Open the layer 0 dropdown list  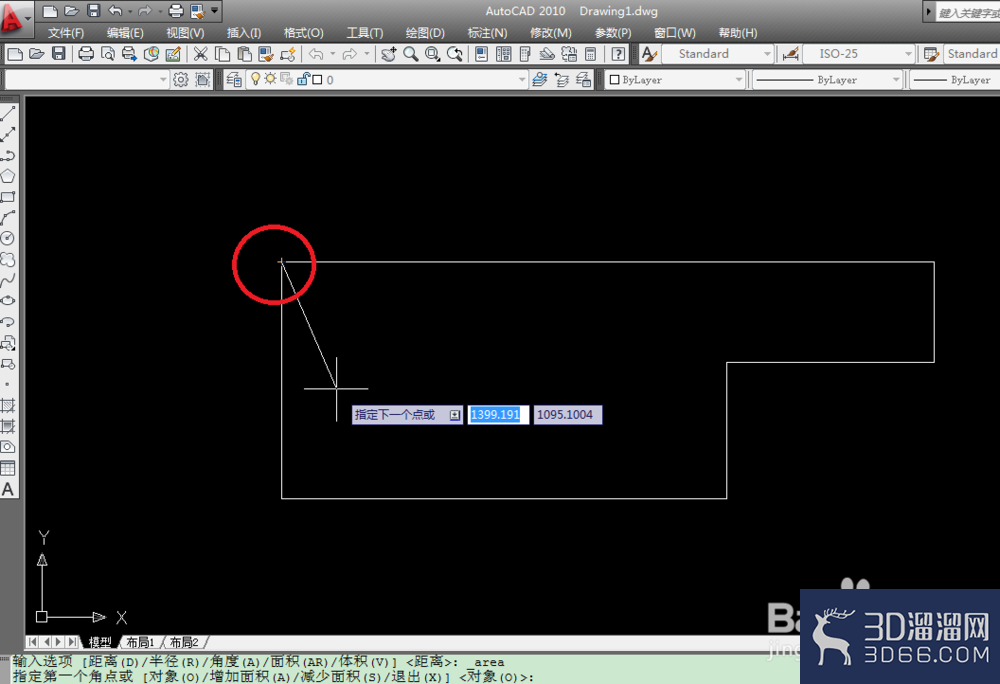(522, 80)
